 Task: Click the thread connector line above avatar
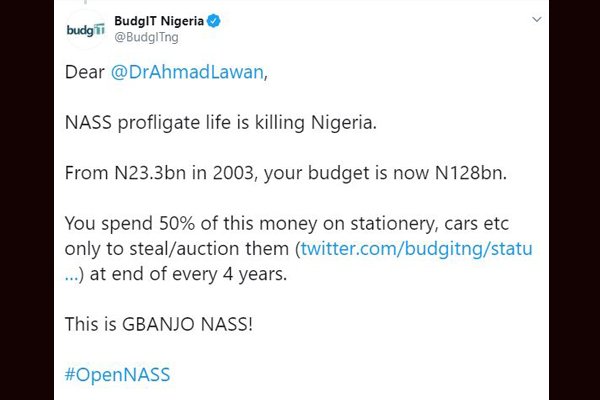[x=85, y=2]
